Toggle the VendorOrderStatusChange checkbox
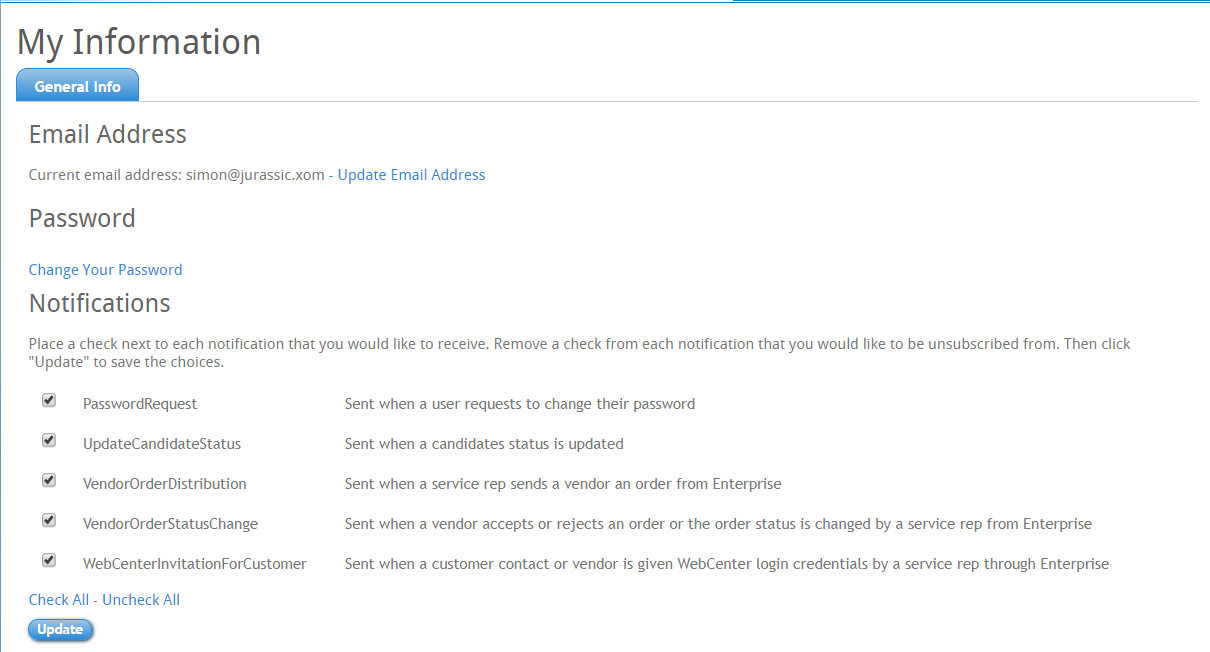The width and height of the screenshot is (1210, 652). point(49,521)
